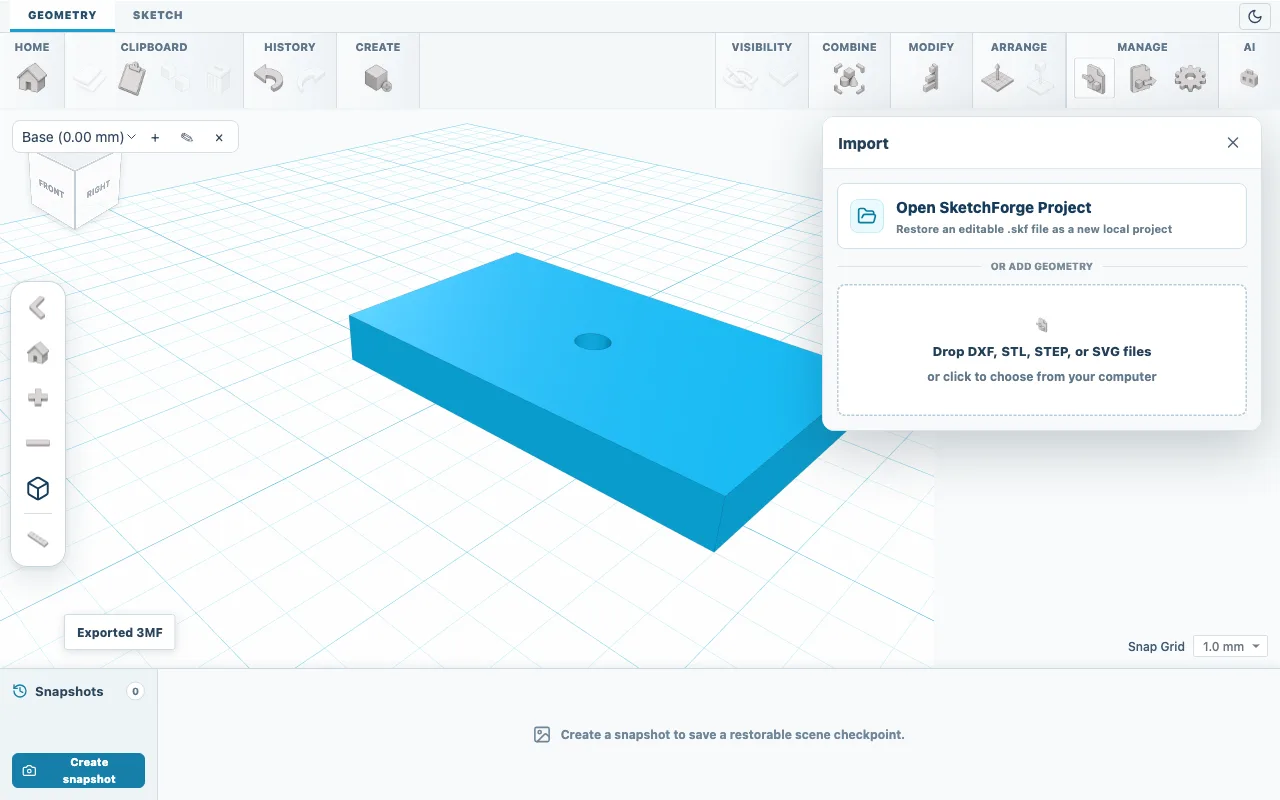This screenshot has height=800, width=1280.
Task: Click the Home ribbon house icon
Action: tap(32, 78)
